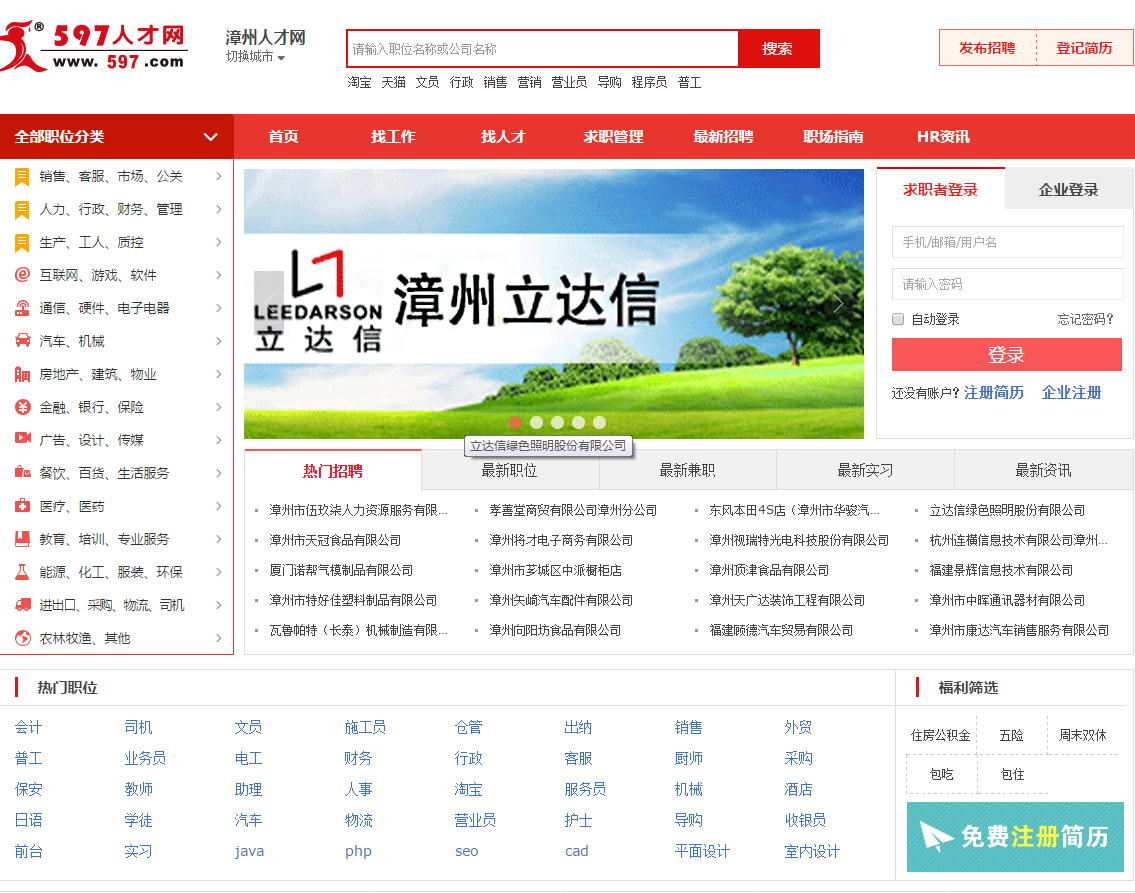This screenshot has width=1135, height=893.
Task: Select the 住房公积金 welfare filter
Action: point(940,735)
